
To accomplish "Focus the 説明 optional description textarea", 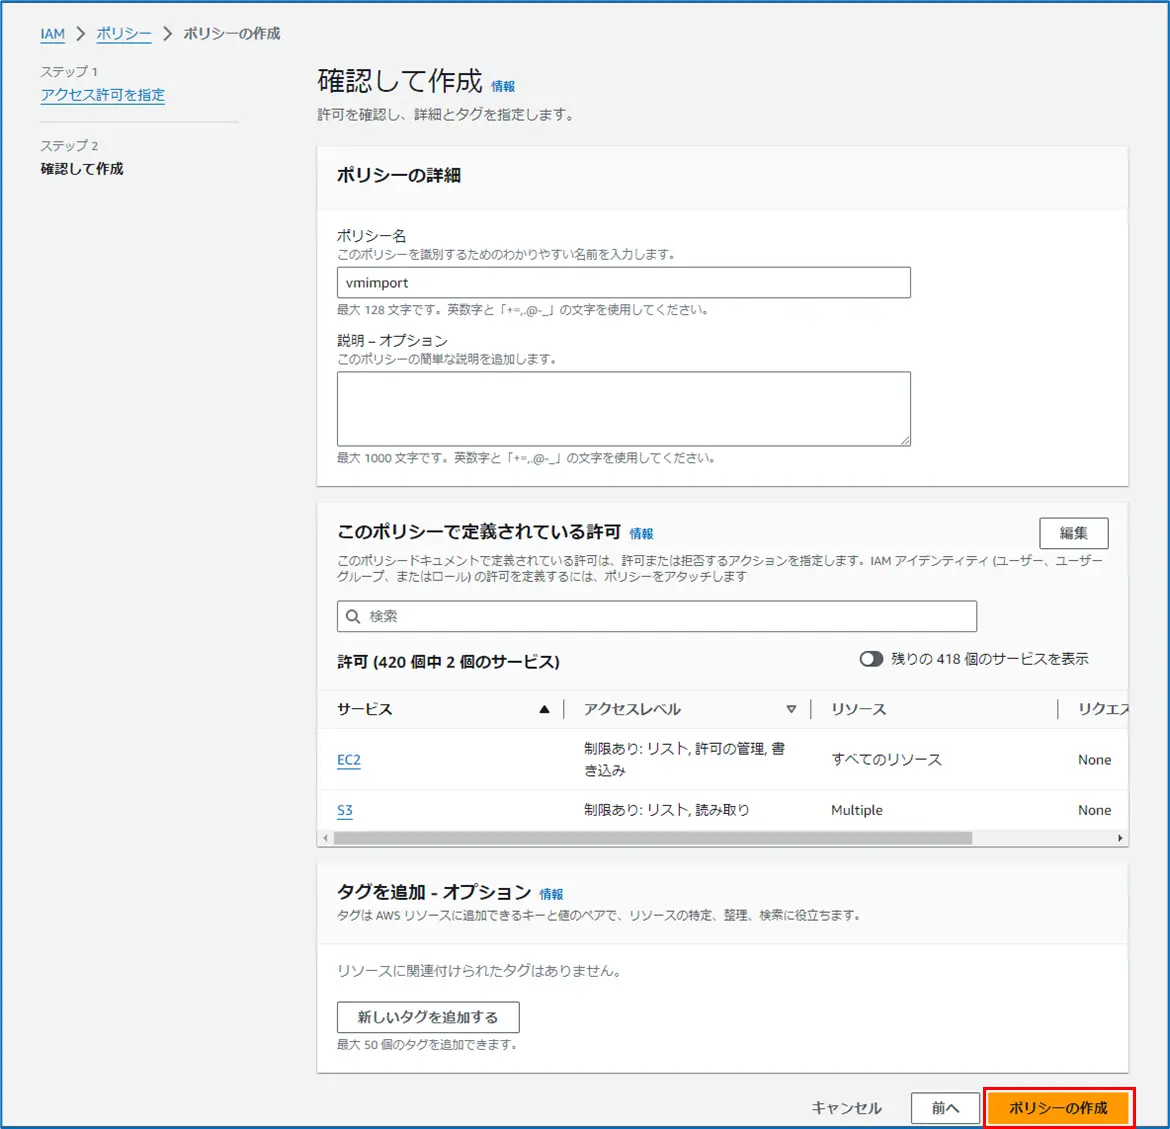I will pyautogui.click(x=623, y=409).
